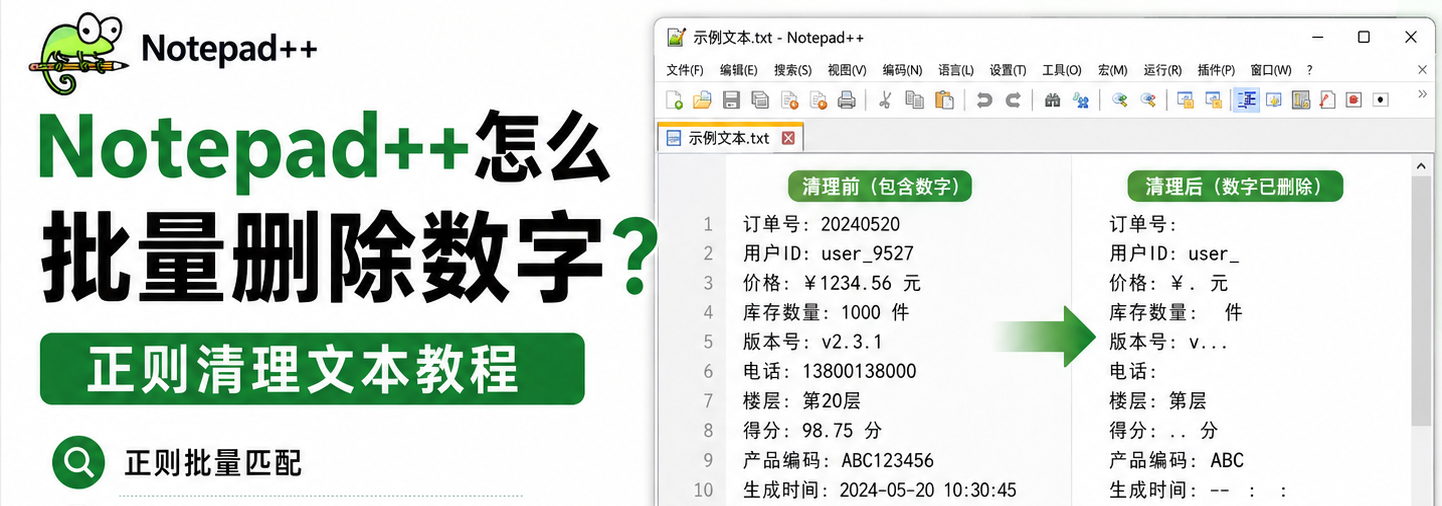Open the 编辑(E) menu
Viewport: 1442px width, 506px height.
click(739, 70)
